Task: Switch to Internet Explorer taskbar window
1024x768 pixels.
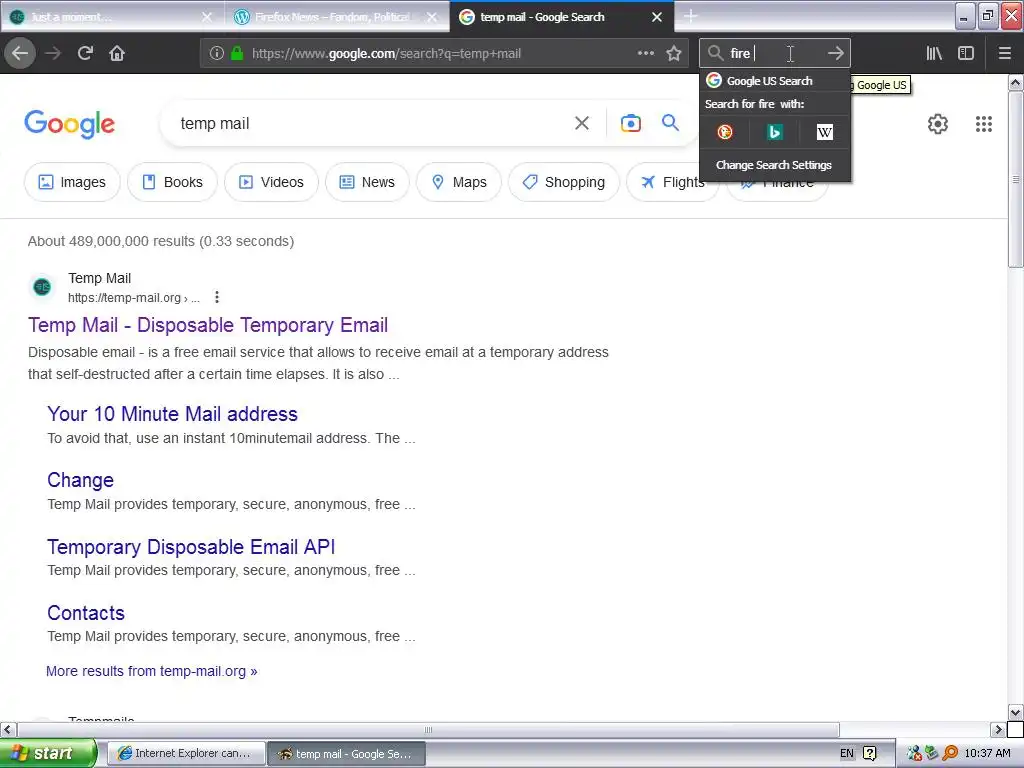Action: (x=185, y=754)
